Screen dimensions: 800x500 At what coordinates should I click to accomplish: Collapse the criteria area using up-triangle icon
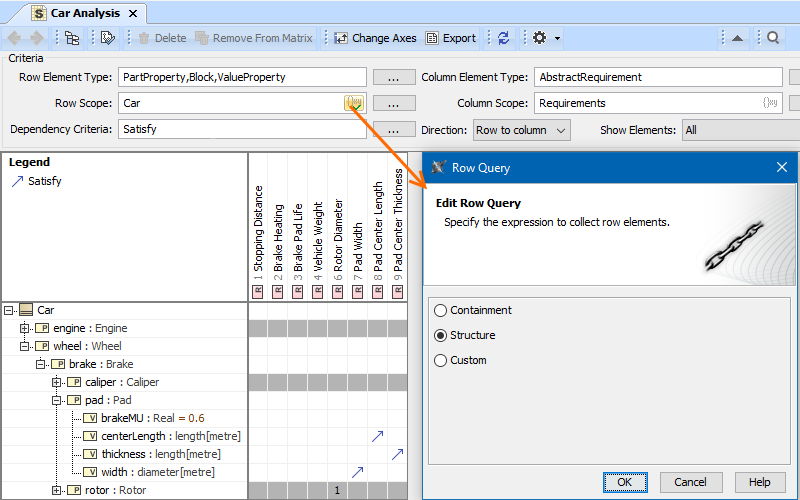click(737, 38)
